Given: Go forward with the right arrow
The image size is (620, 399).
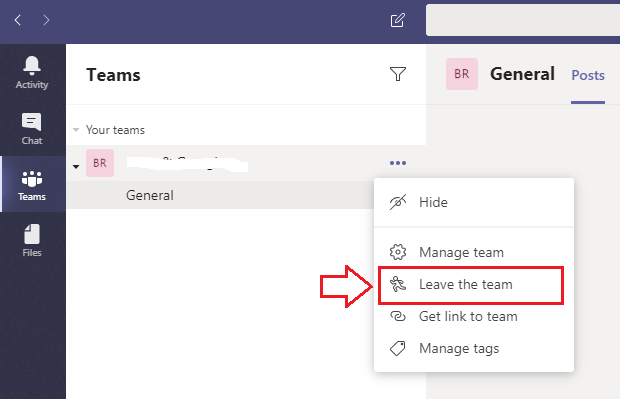Looking at the screenshot, I should click(46, 20).
